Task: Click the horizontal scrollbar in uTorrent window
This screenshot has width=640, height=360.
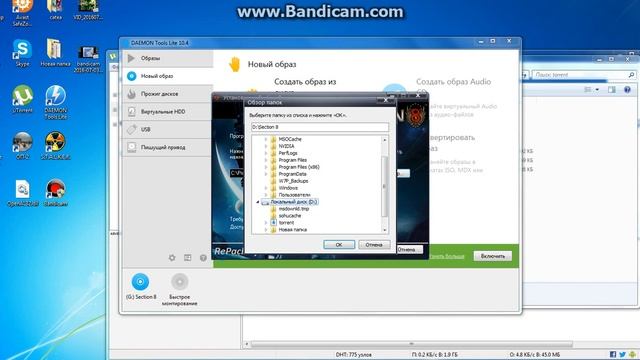Action: (x=411, y=344)
